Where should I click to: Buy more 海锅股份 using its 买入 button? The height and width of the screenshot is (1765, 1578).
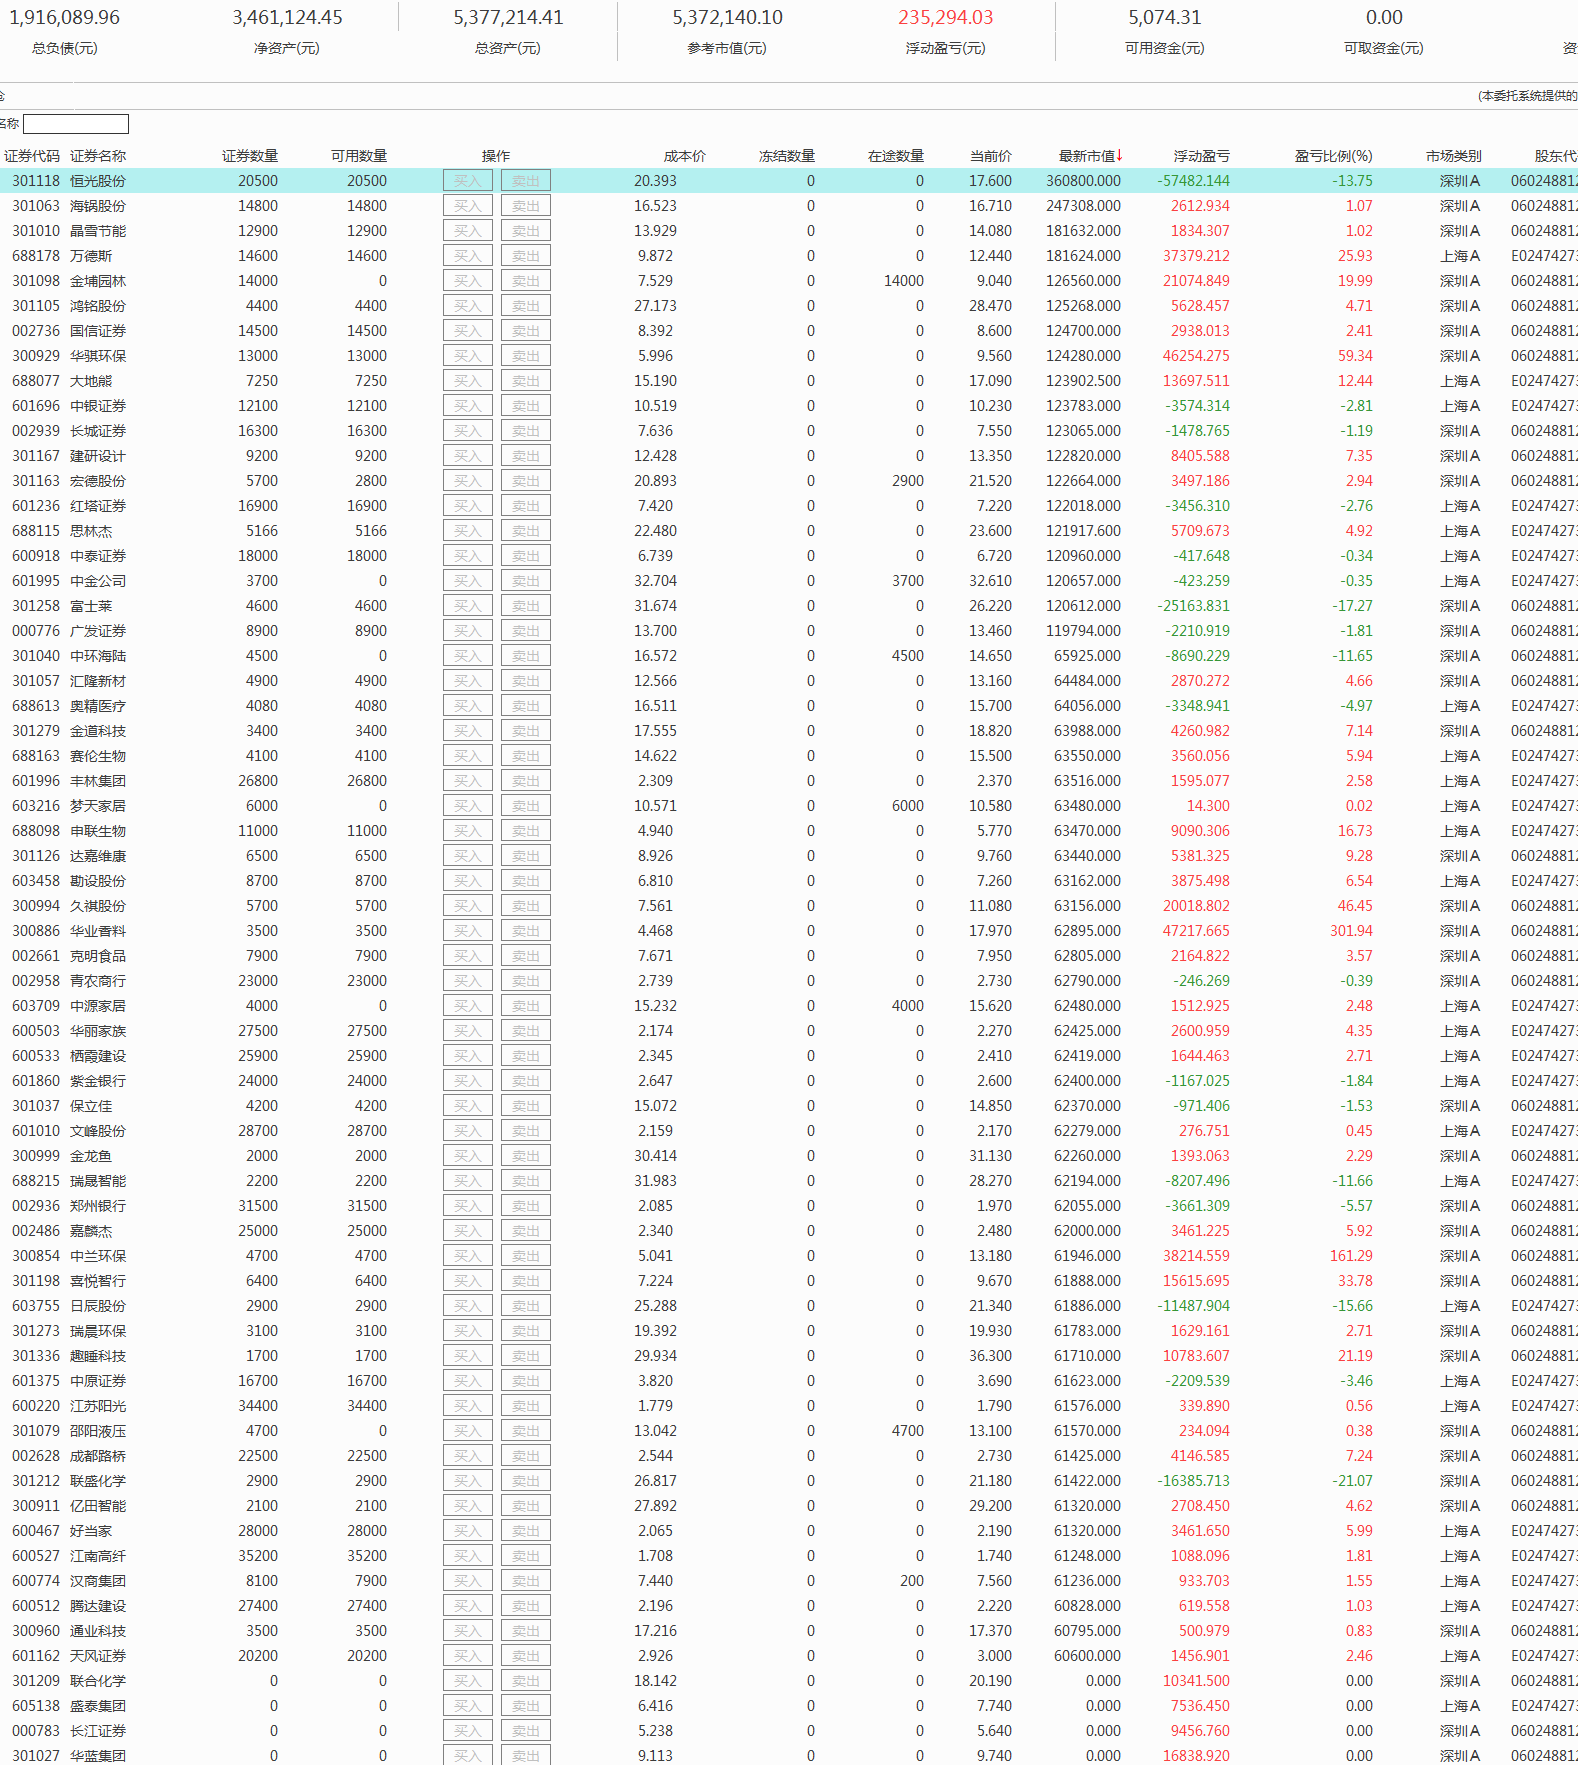[468, 206]
